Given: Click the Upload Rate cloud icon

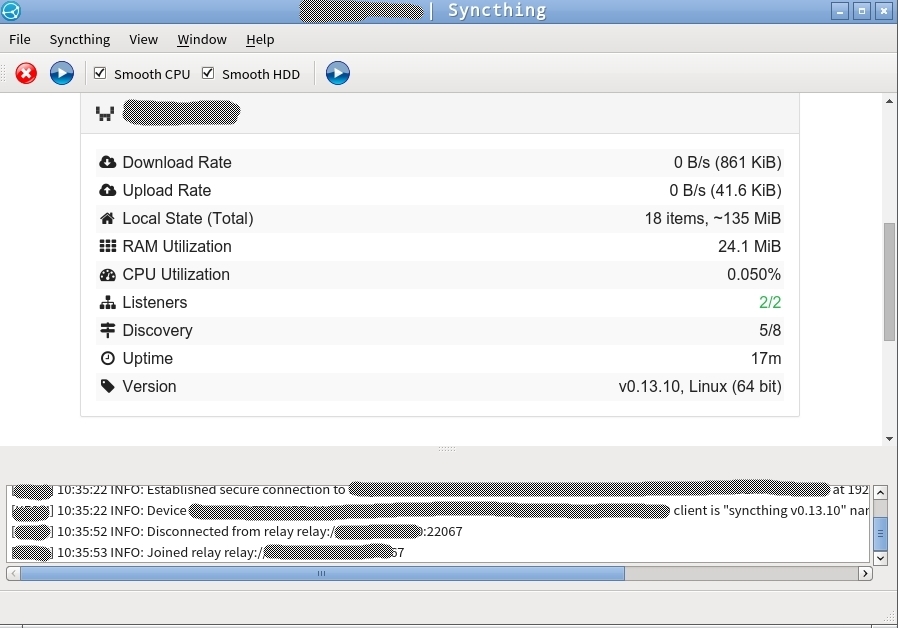Looking at the screenshot, I should pos(107,190).
